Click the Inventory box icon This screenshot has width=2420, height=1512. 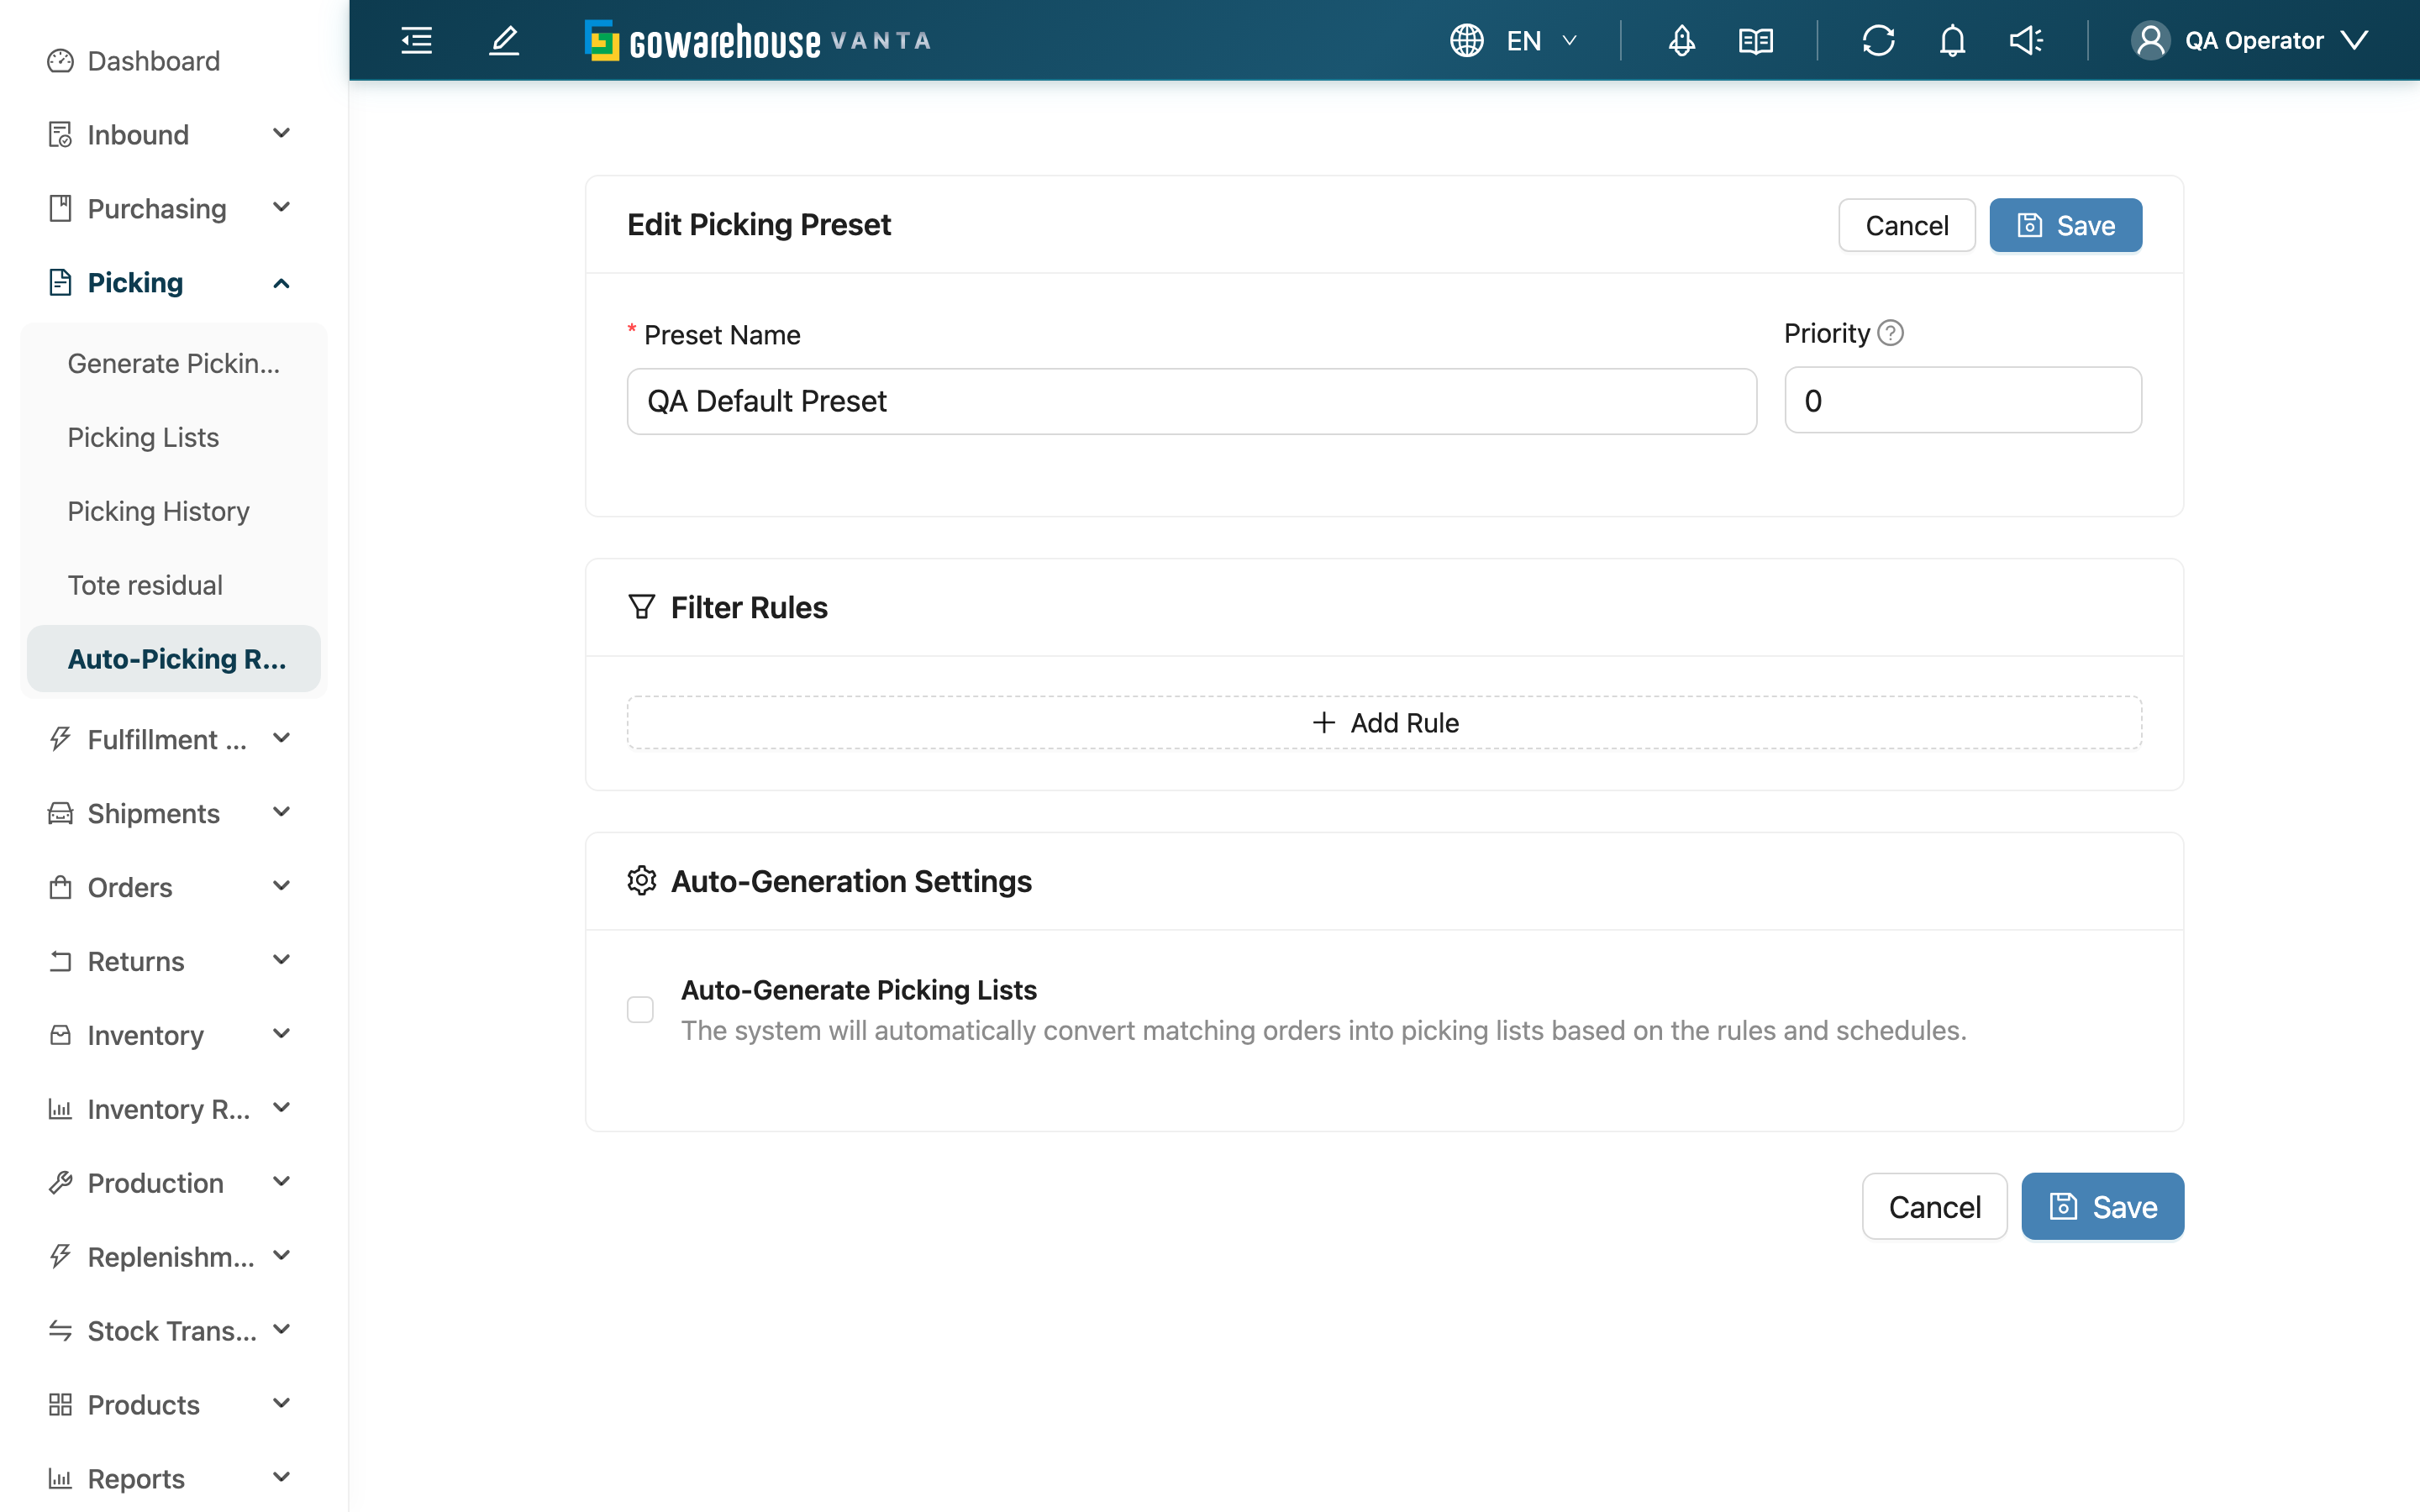coord(60,1035)
